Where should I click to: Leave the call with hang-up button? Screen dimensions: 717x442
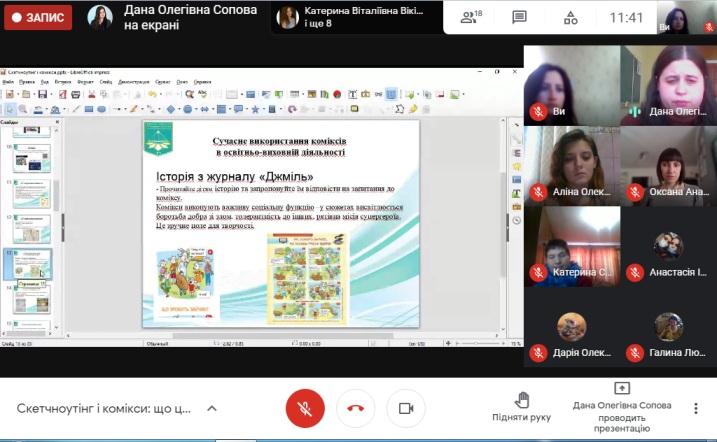(355, 408)
